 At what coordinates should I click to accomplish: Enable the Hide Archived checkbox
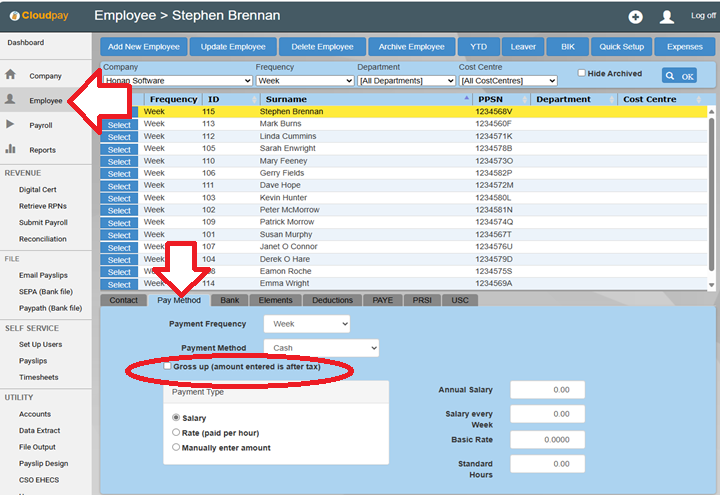(x=582, y=73)
